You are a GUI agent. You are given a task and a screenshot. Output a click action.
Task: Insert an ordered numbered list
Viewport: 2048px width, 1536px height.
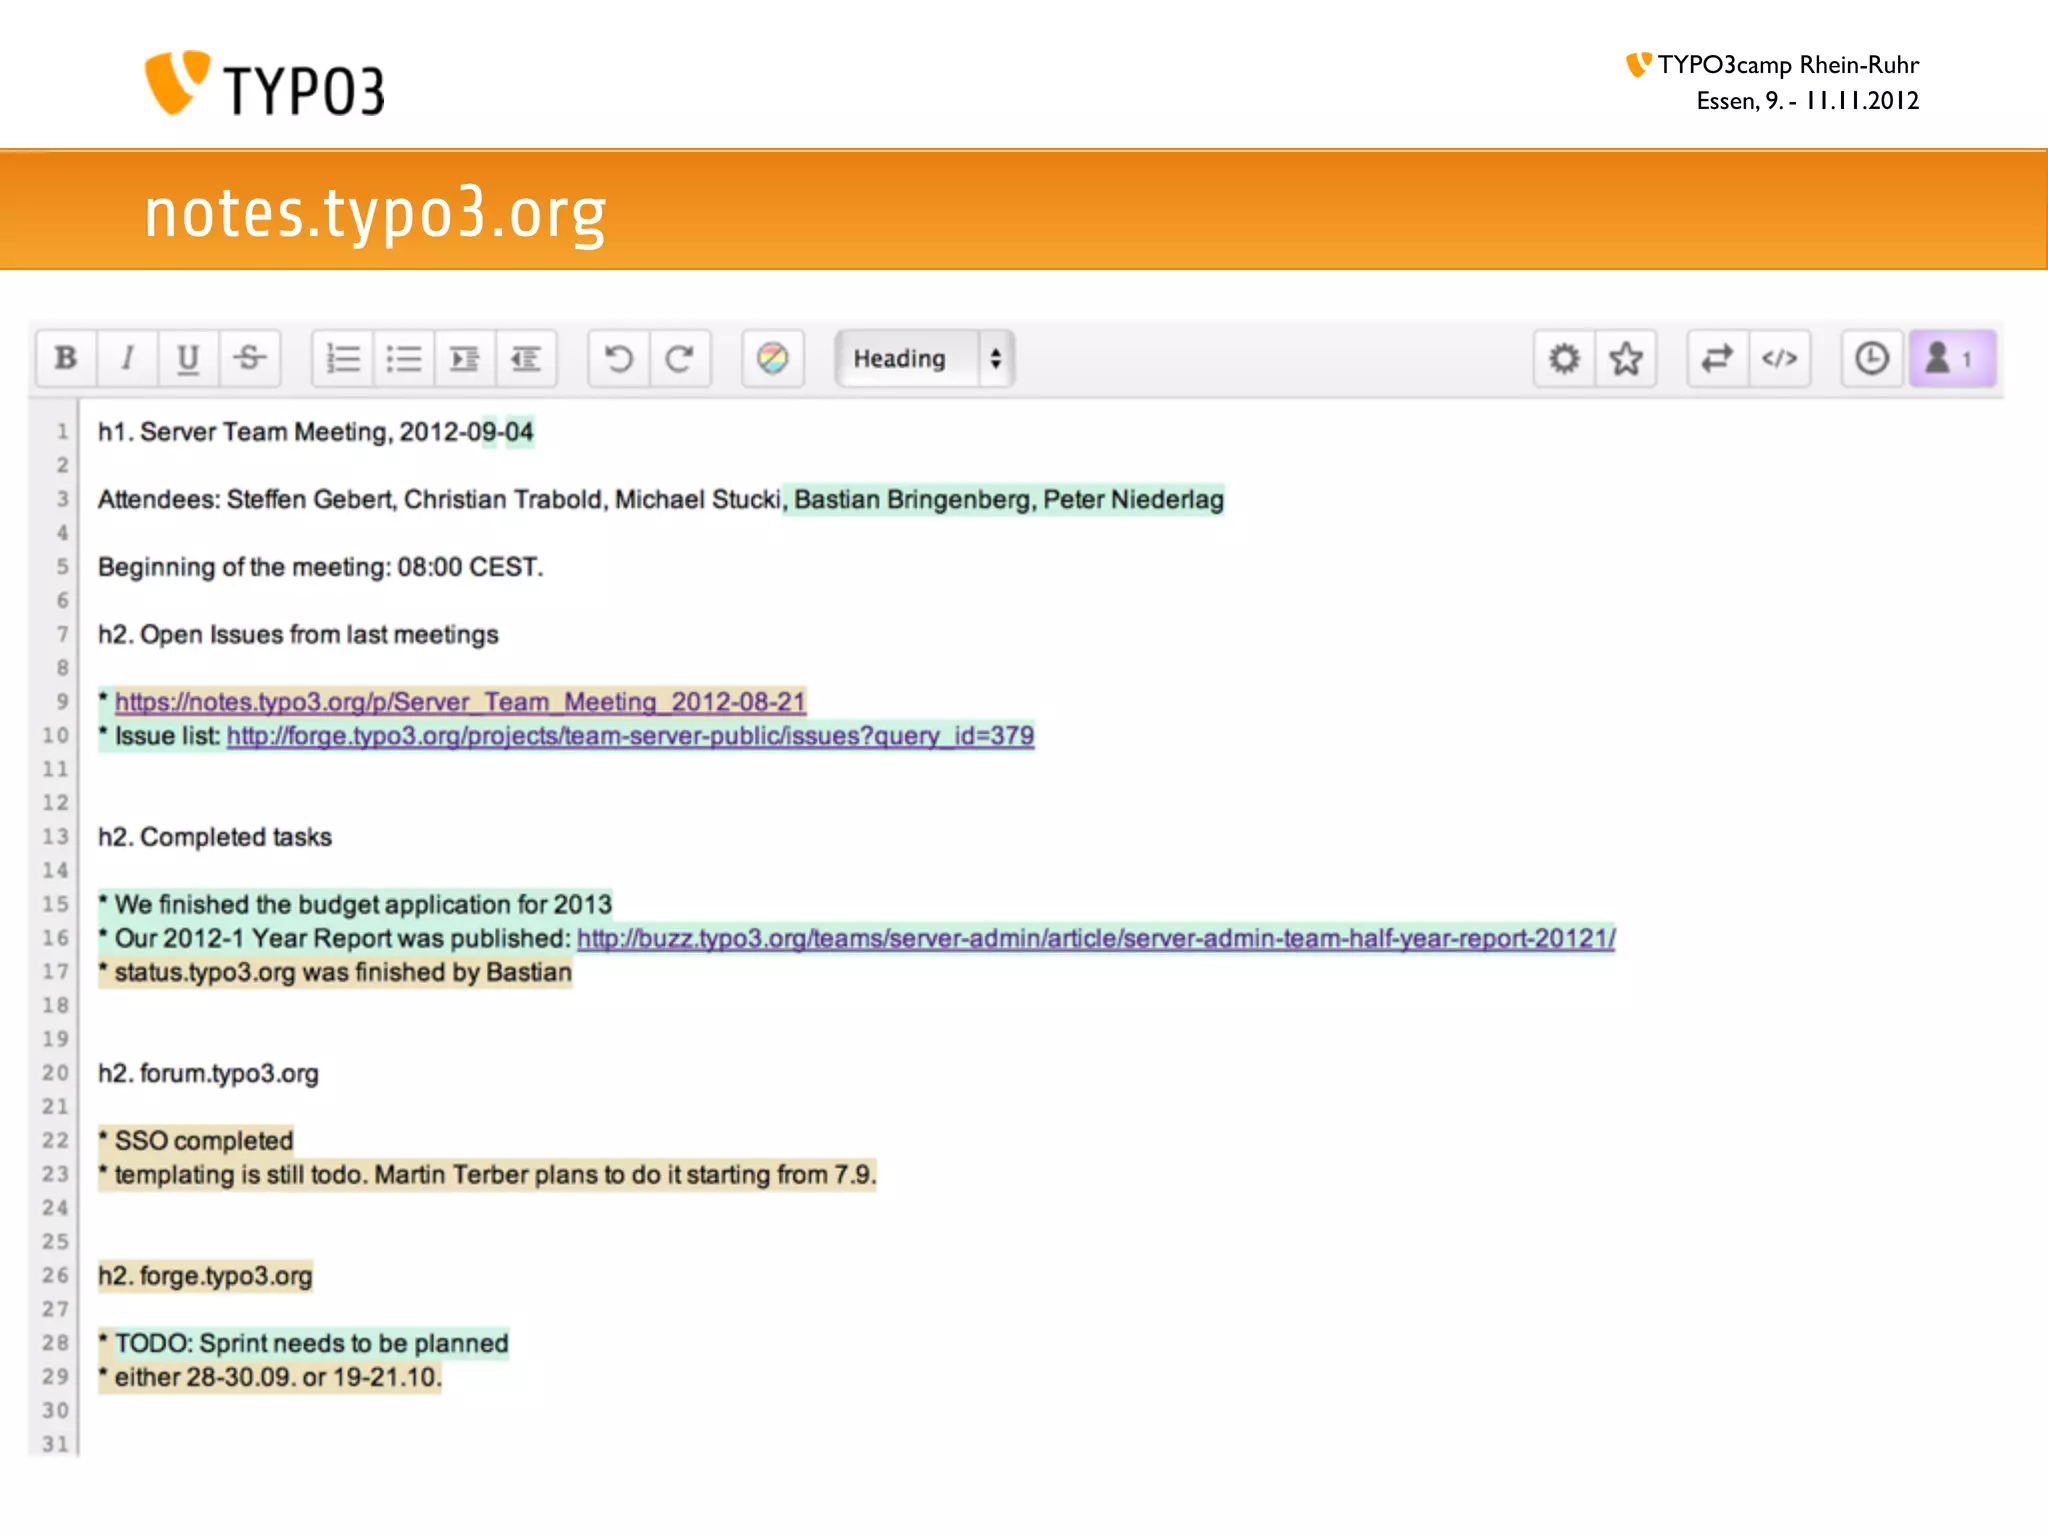point(343,358)
